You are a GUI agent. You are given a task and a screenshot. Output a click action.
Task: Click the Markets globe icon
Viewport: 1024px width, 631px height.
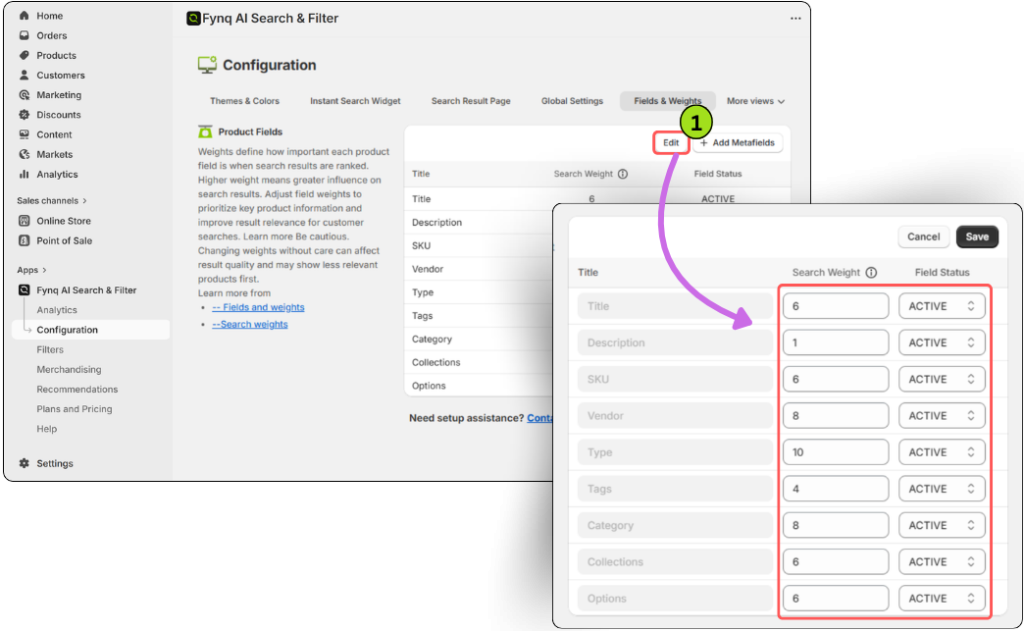24,154
